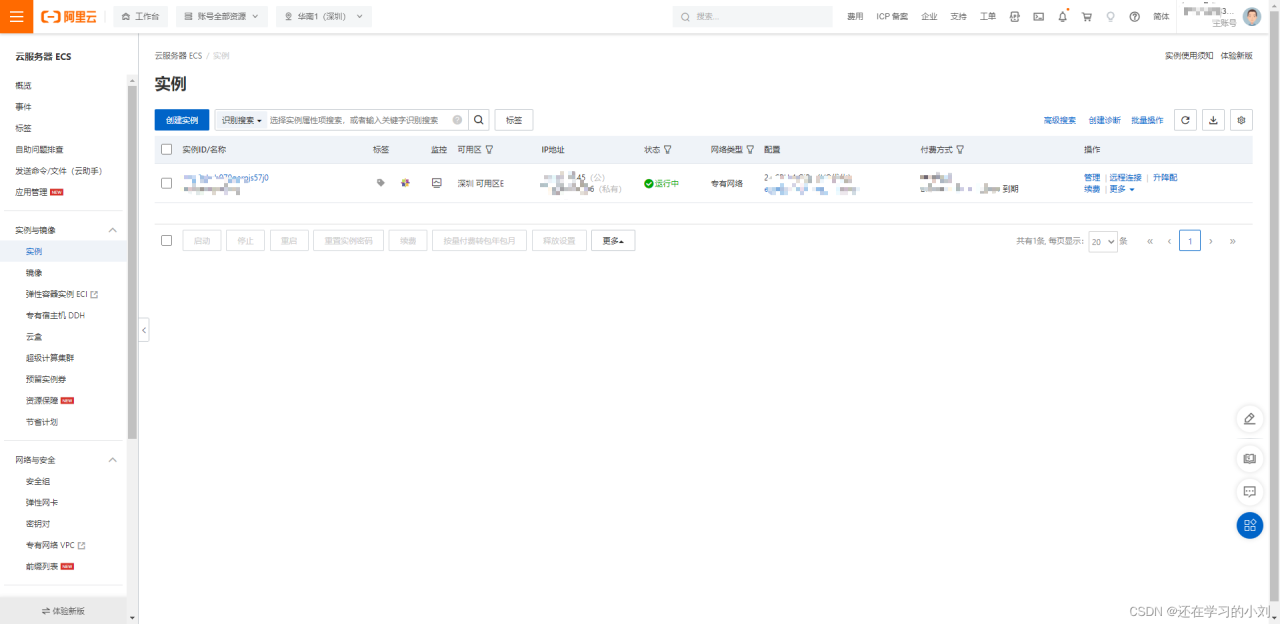Filter by 状态 funnel icon
Image resolution: width=1280 pixels, height=624 pixels.
[x=667, y=150]
